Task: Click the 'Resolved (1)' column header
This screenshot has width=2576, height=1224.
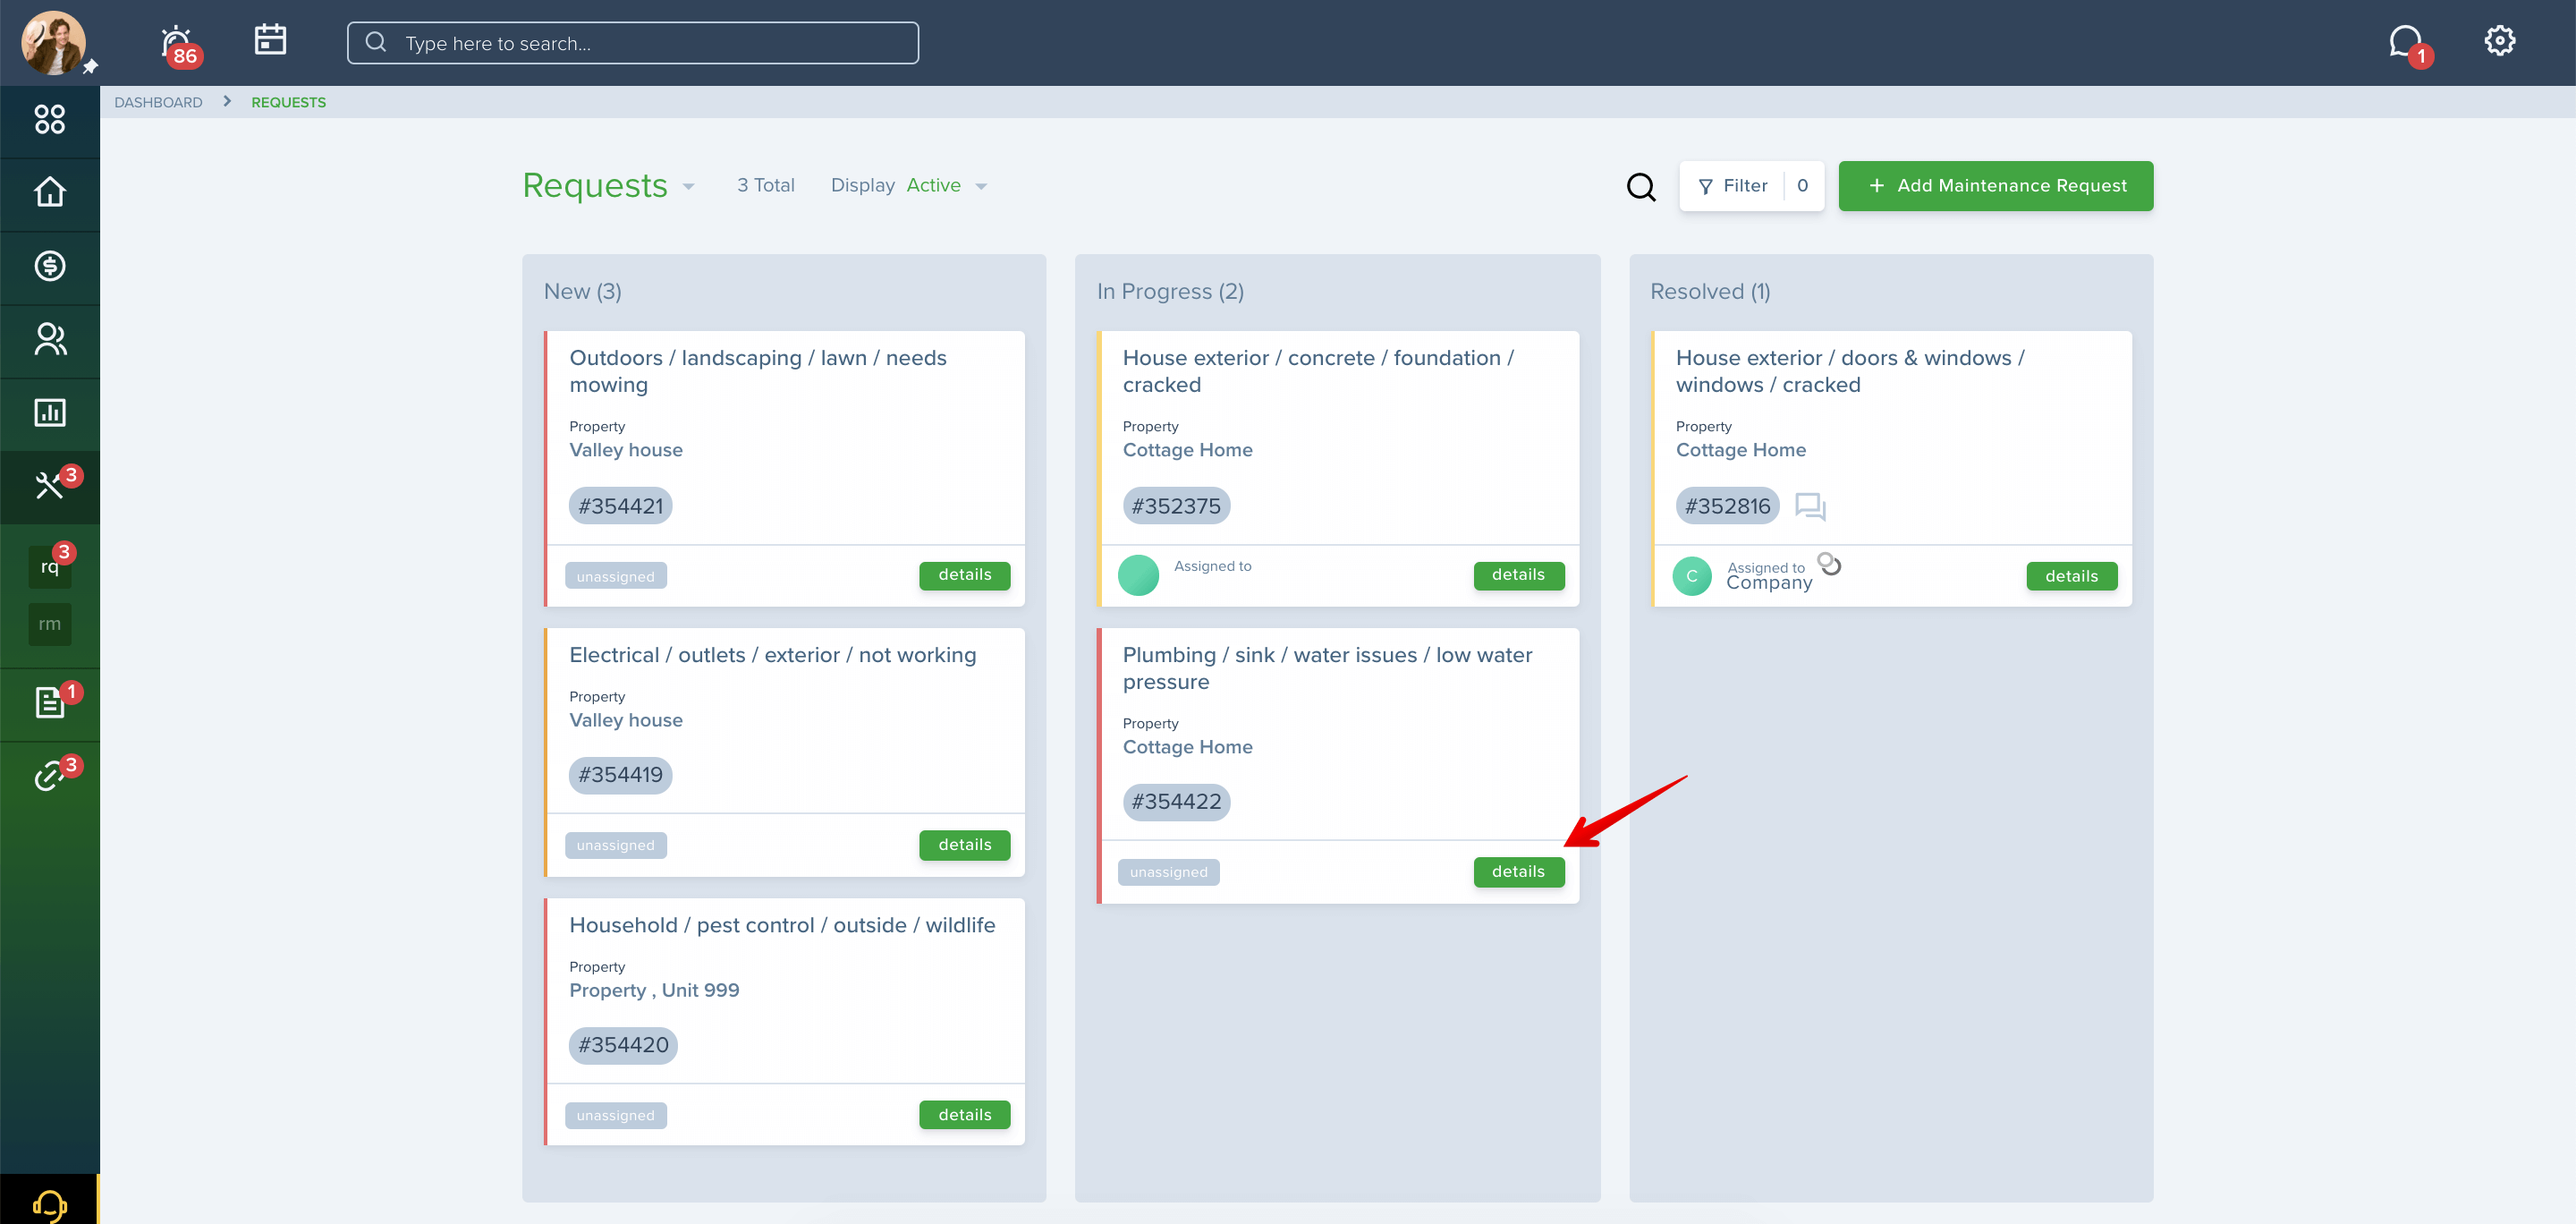Action: click(x=1710, y=292)
